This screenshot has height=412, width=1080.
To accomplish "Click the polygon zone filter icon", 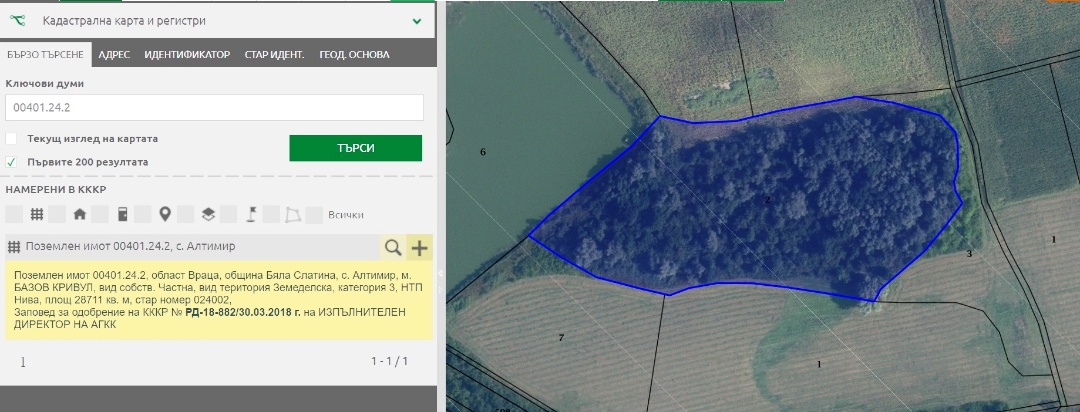I will click(293, 214).
